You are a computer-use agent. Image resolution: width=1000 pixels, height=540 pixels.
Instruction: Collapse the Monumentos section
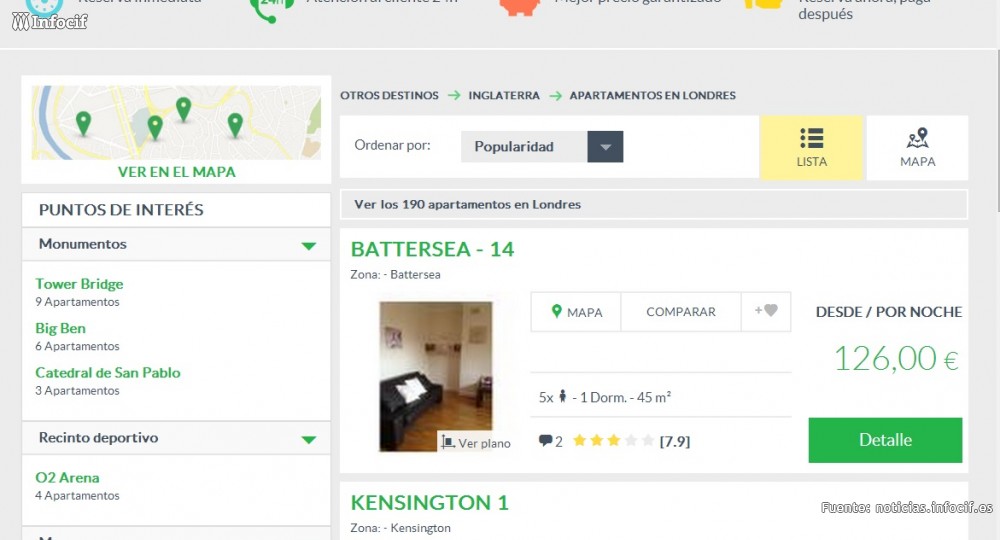[x=308, y=245]
